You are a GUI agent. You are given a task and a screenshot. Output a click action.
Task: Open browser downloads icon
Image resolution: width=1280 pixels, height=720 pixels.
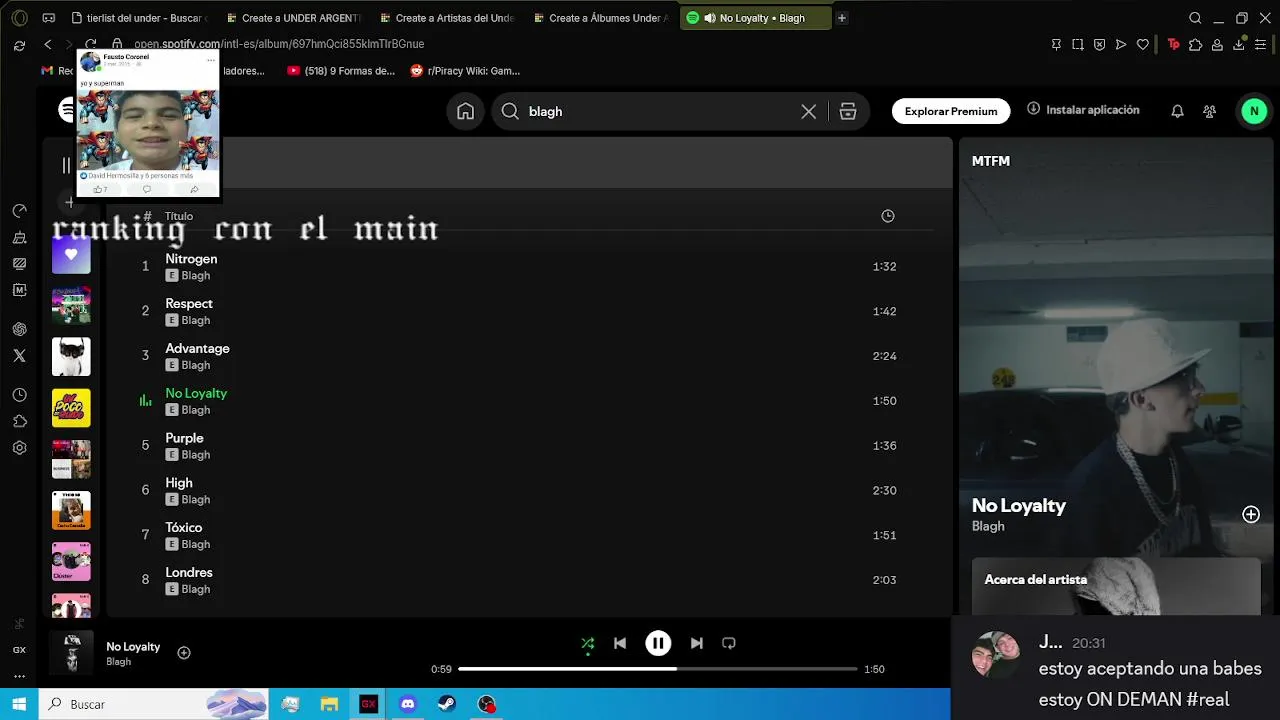click(x=1239, y=44)
